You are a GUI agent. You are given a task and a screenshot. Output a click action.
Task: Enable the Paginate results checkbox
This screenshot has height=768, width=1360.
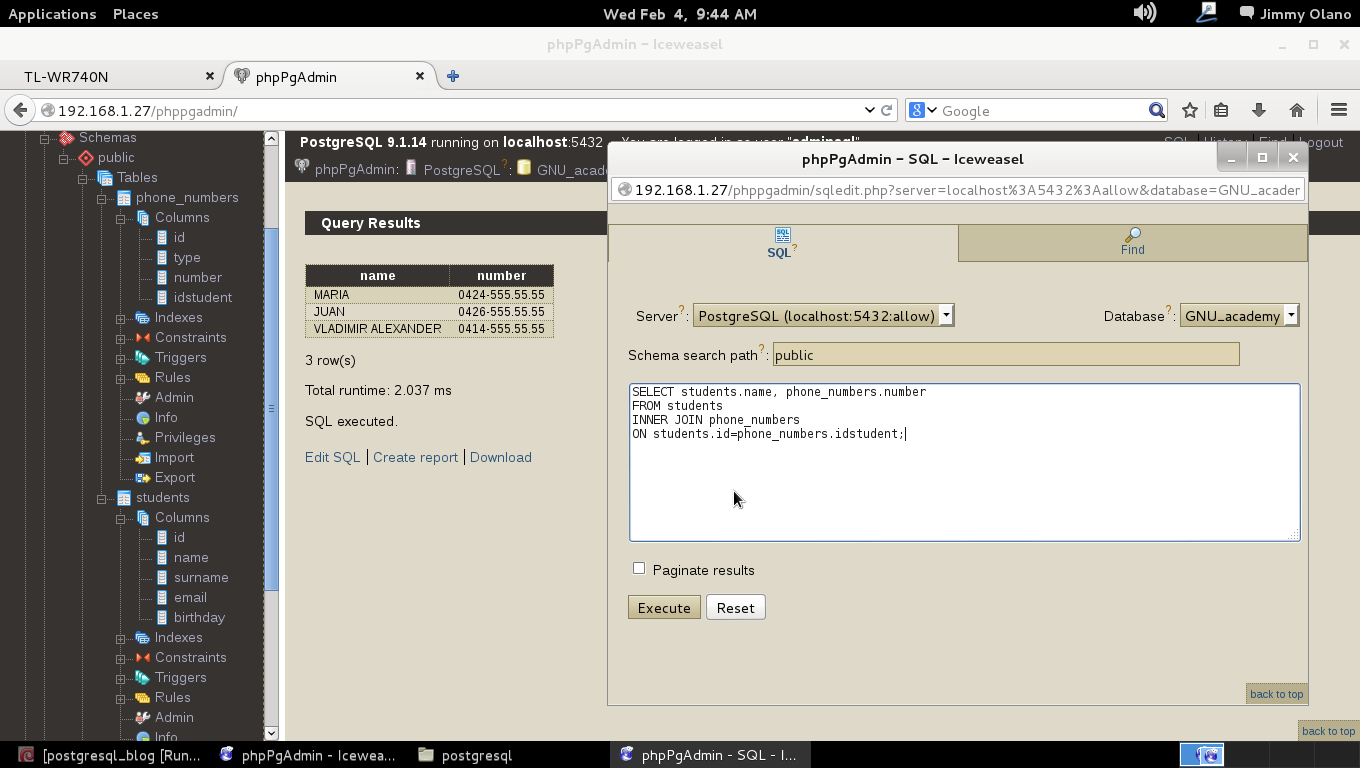pos(639,568)
